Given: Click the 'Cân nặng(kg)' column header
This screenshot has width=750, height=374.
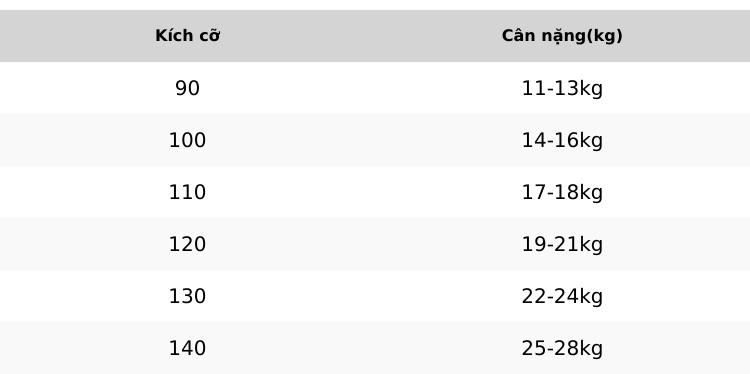Looking at the screenshot, I should click(562, 36).
